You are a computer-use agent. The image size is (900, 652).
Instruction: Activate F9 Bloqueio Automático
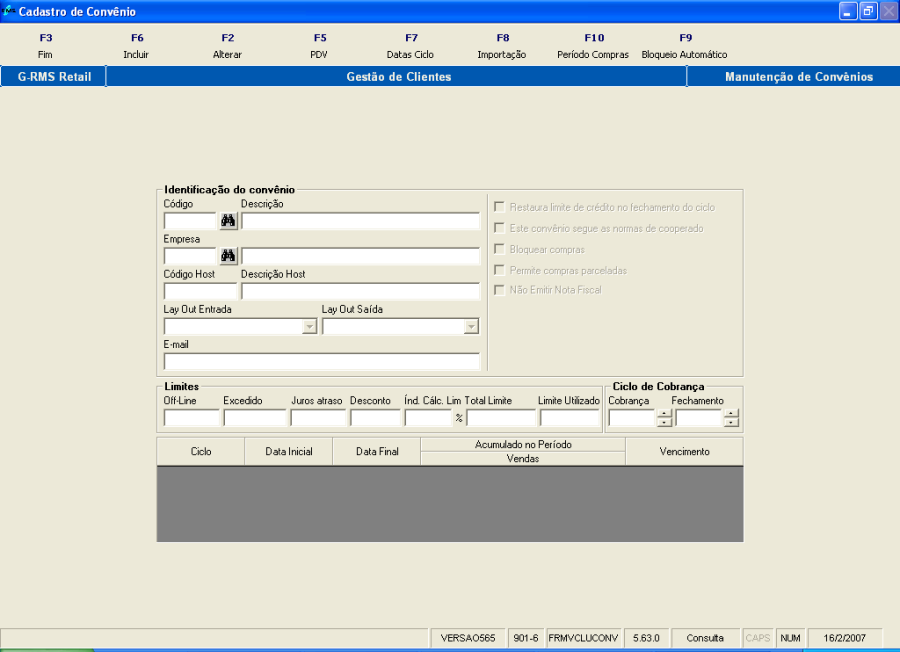[685, 45]
